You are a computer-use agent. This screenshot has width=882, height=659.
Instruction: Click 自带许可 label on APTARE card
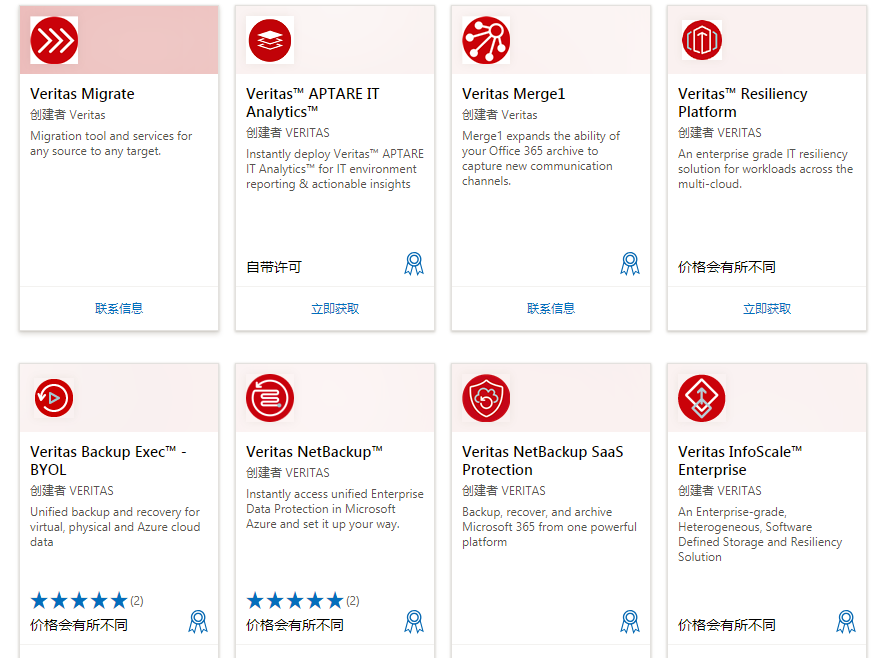[274, 267]
